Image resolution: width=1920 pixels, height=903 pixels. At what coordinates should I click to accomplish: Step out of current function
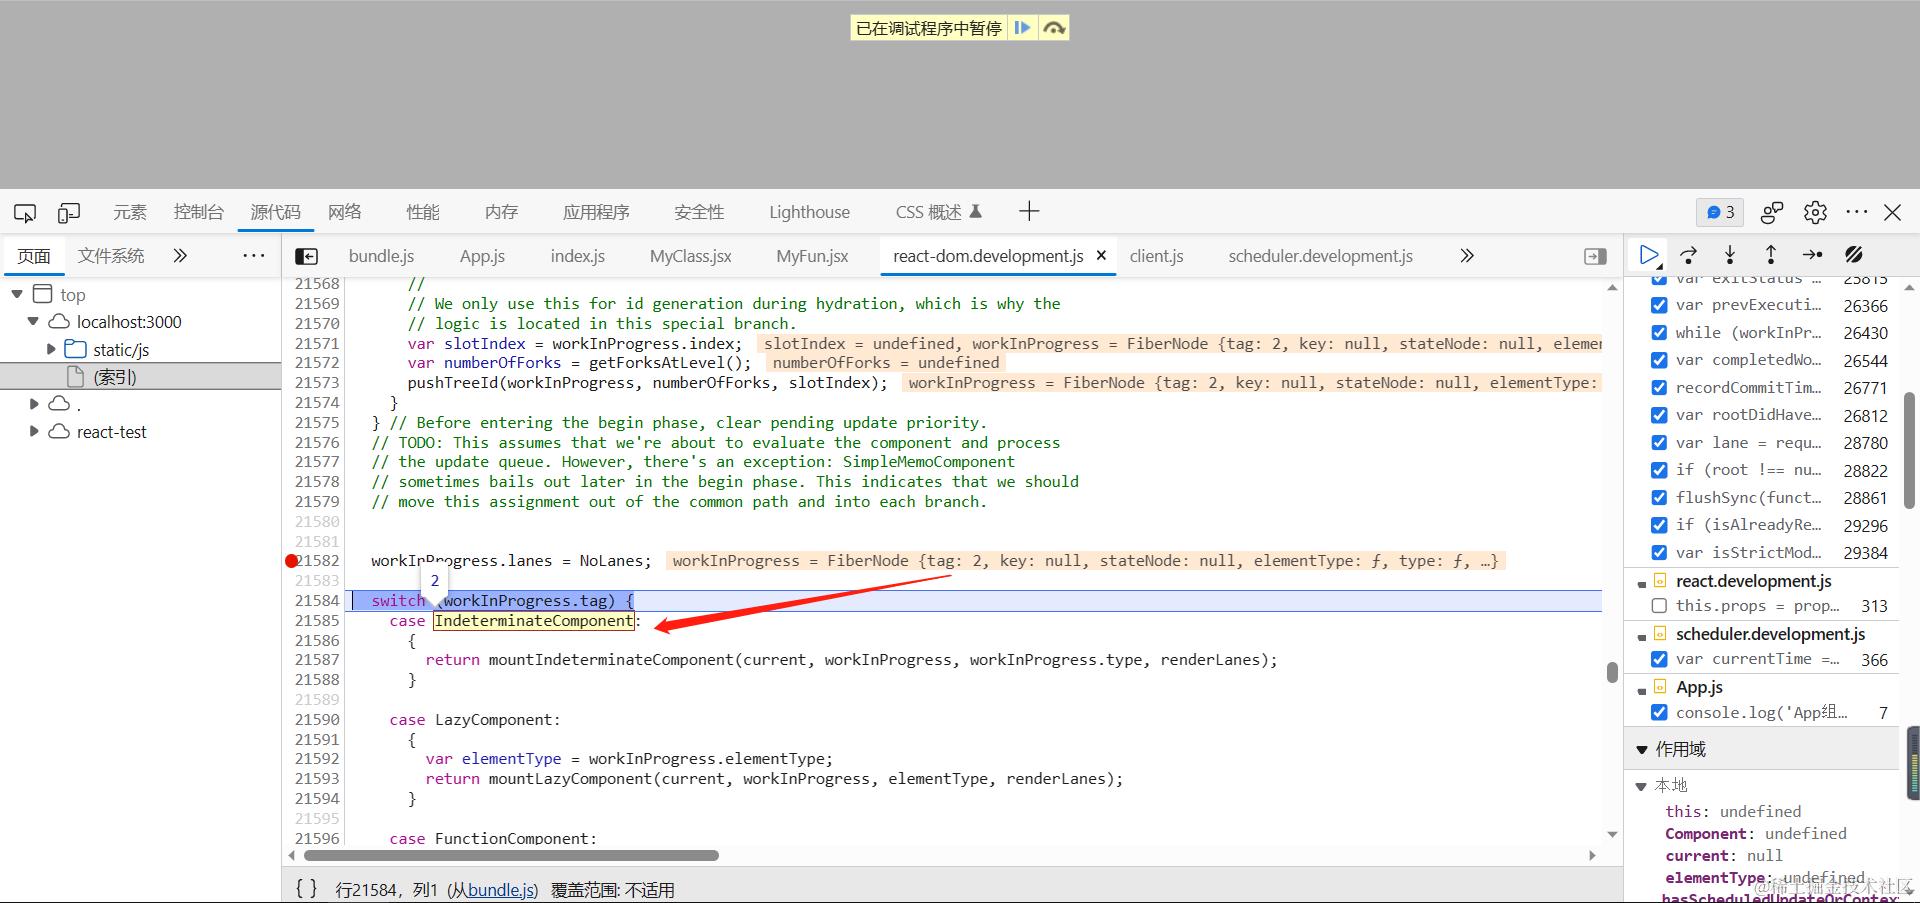1771,255
